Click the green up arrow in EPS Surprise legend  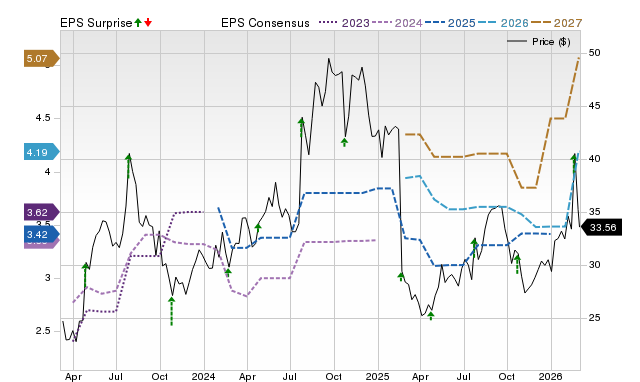[138, 22]
